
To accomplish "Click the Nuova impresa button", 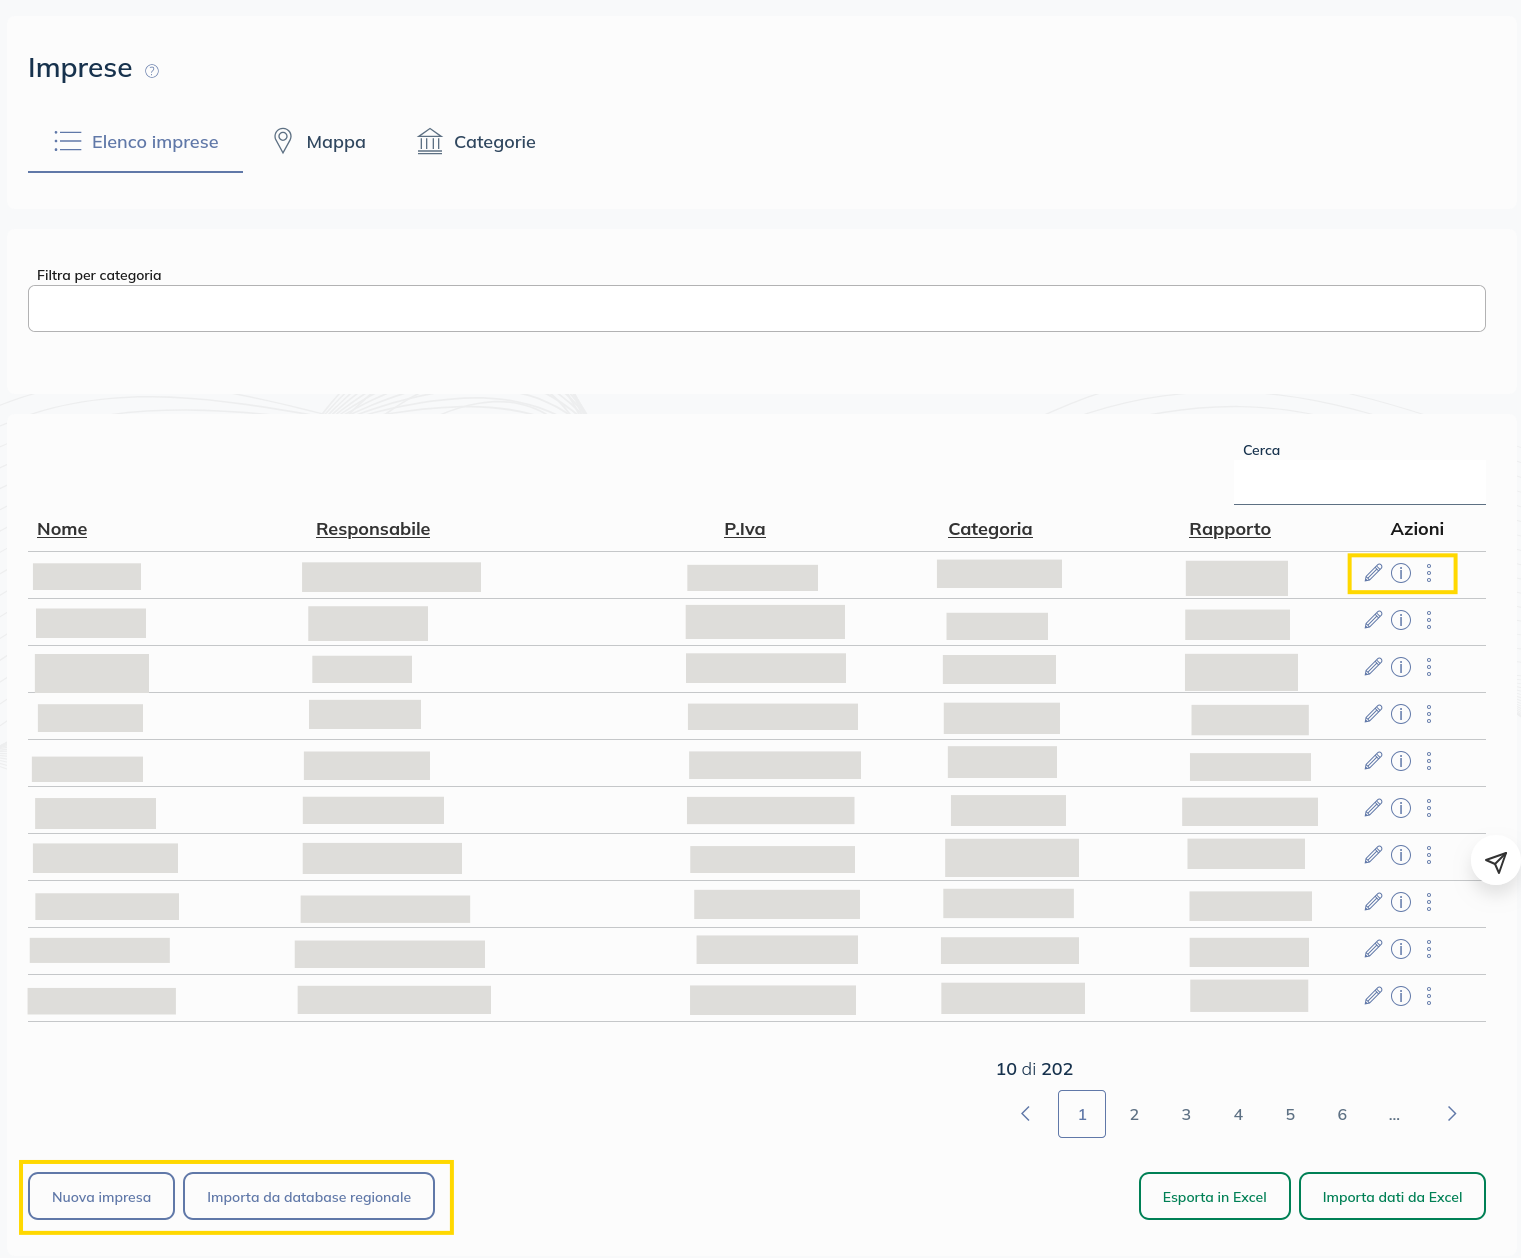I will pyautogui.click(x=101, y=1197).
